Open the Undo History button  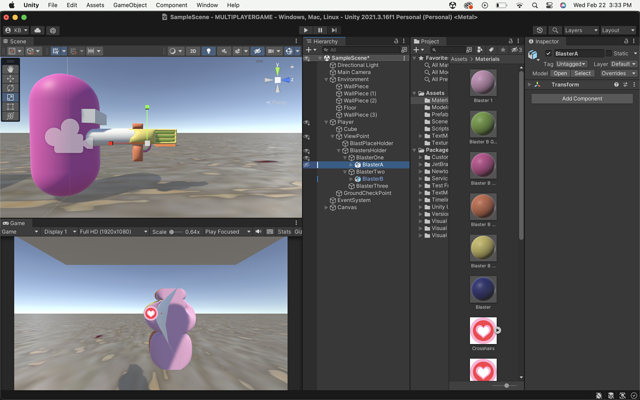[540, 30]
